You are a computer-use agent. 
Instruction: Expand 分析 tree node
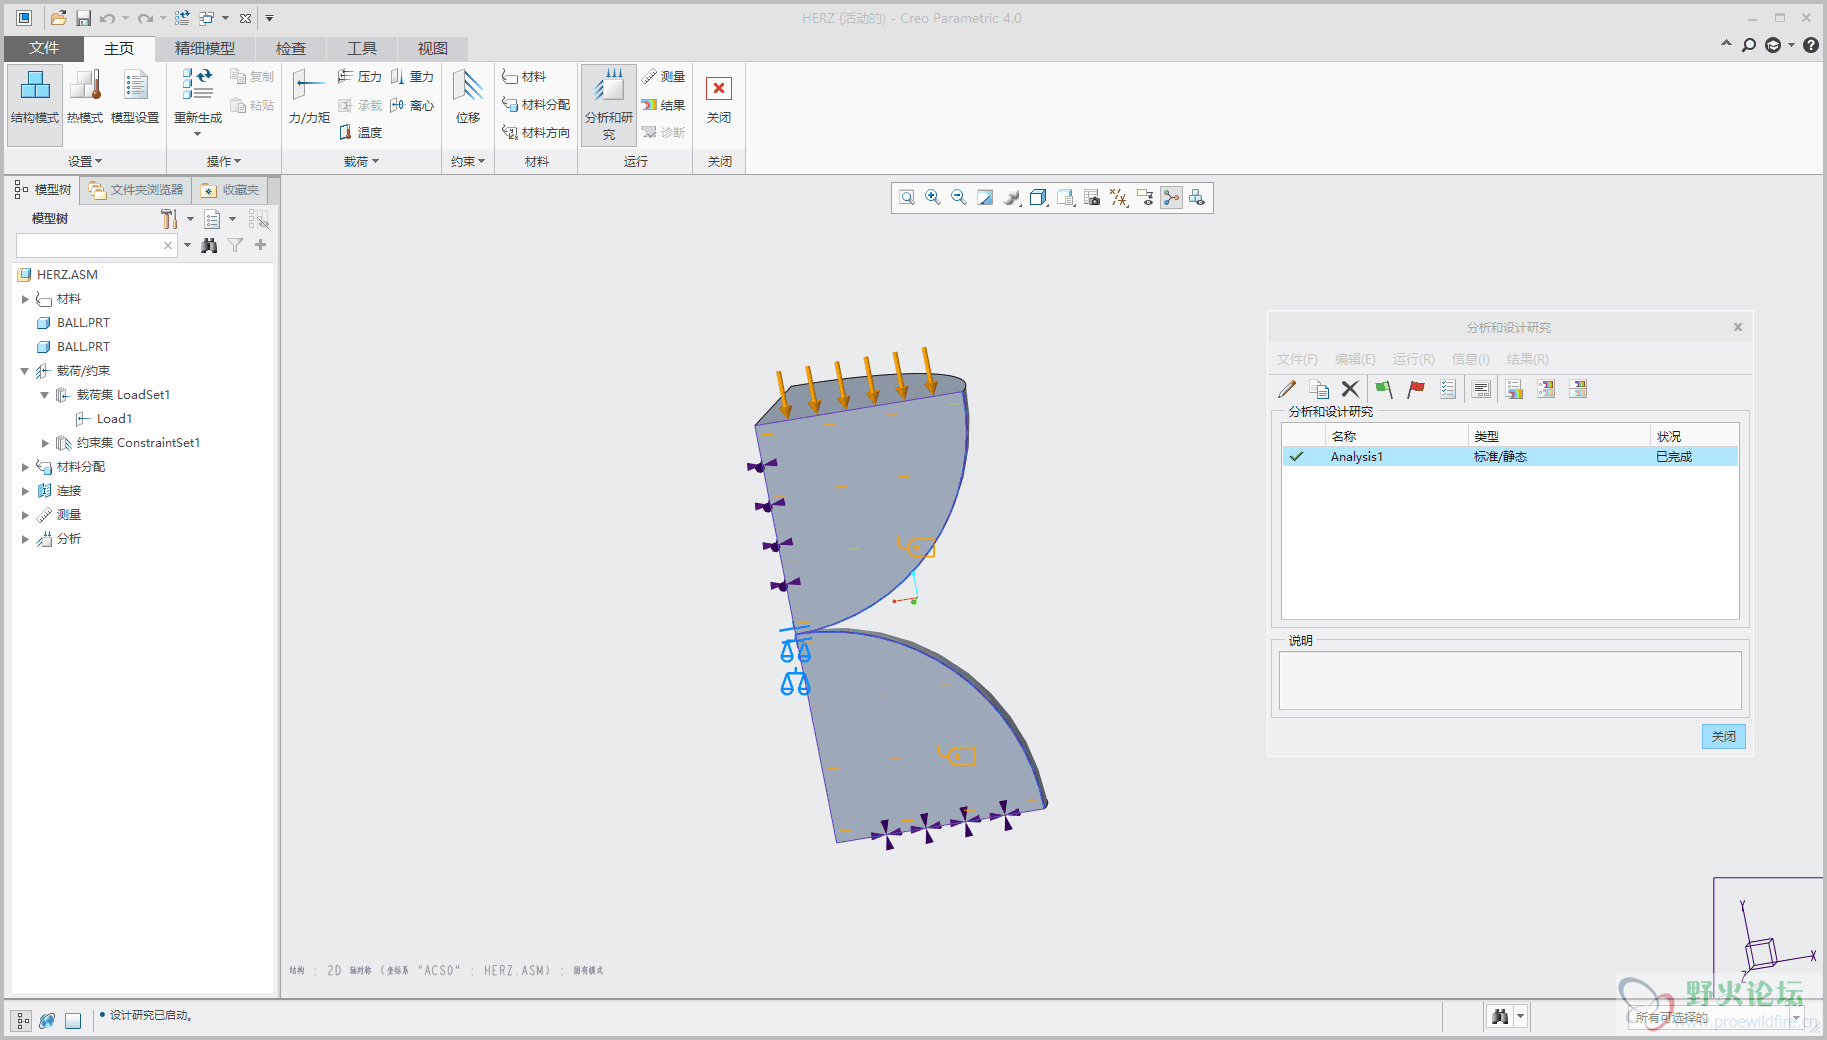[25, 539]
